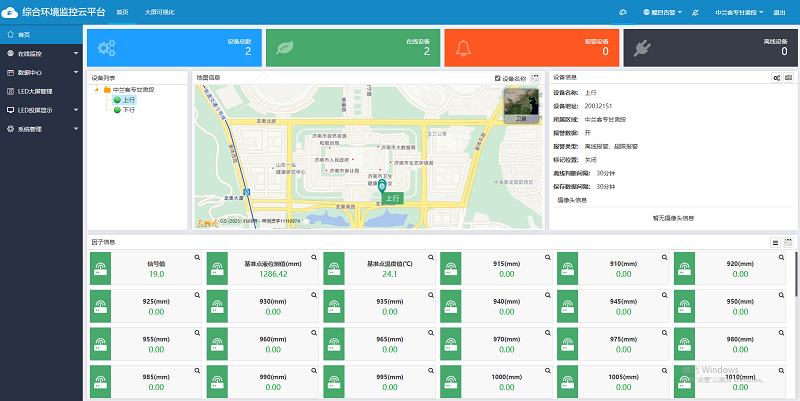This screenshot has width=800, height=401.
Task: Open device settings gear in 设备信息 panel
Action: (x=777, y=77)
